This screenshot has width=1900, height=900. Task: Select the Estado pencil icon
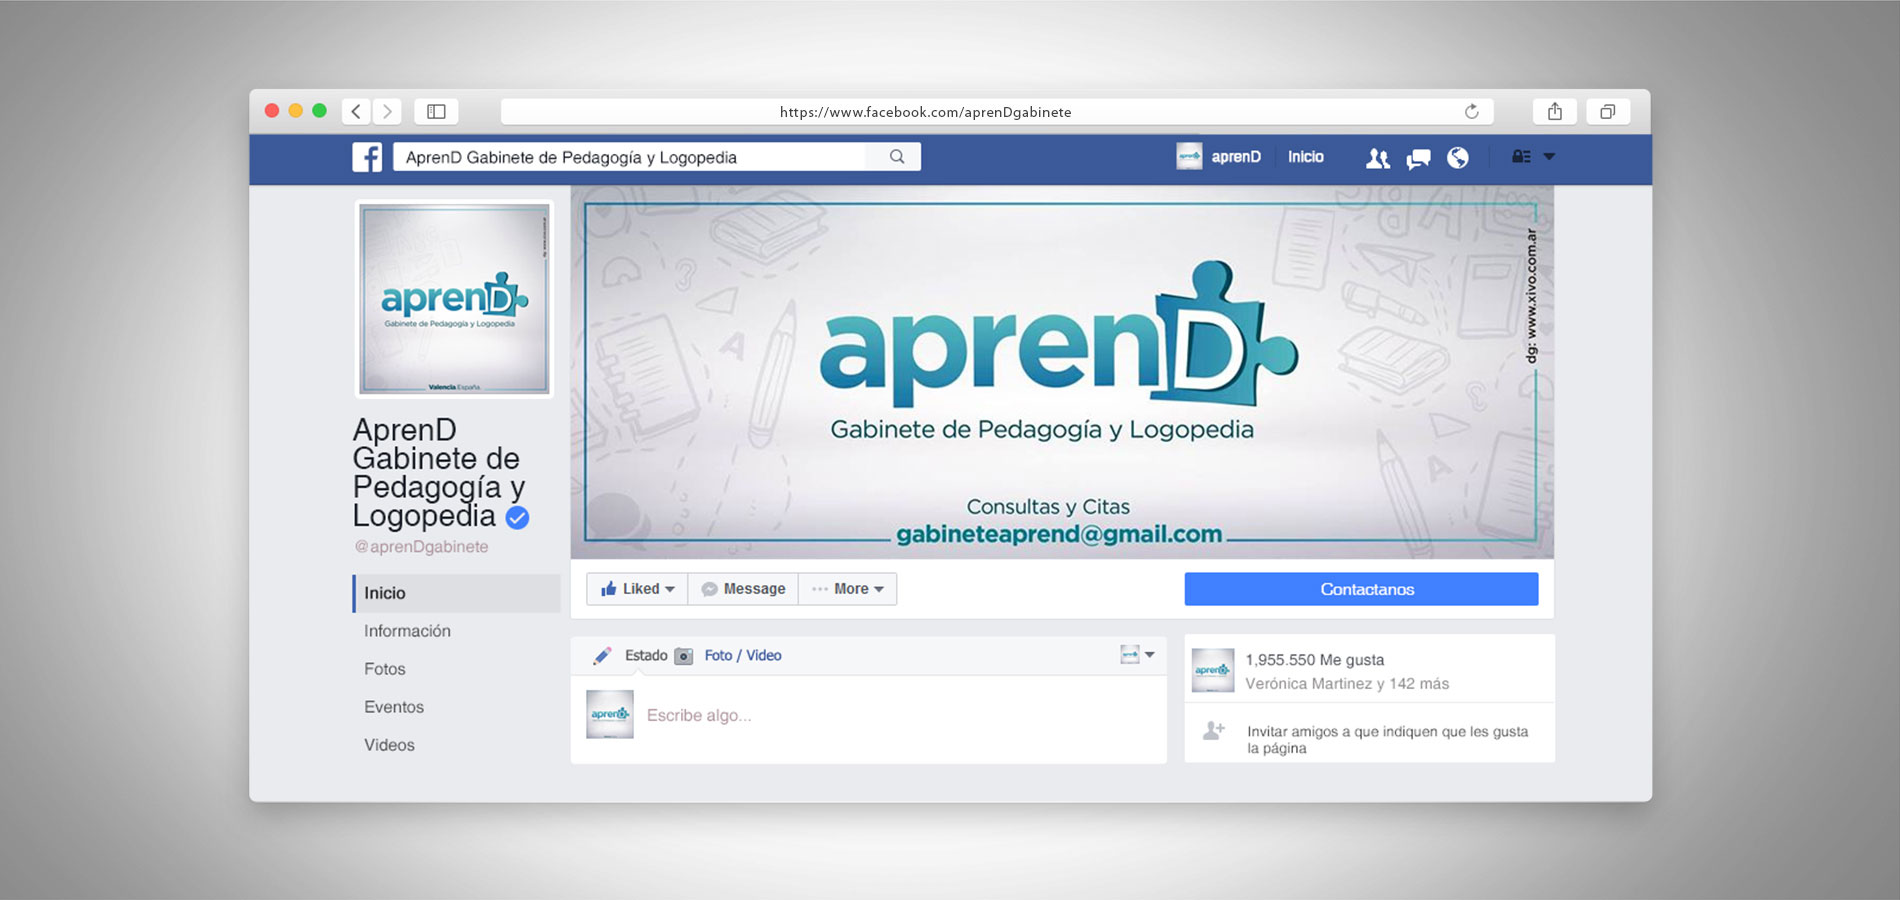pyautogui.click(x=602, y=655)
